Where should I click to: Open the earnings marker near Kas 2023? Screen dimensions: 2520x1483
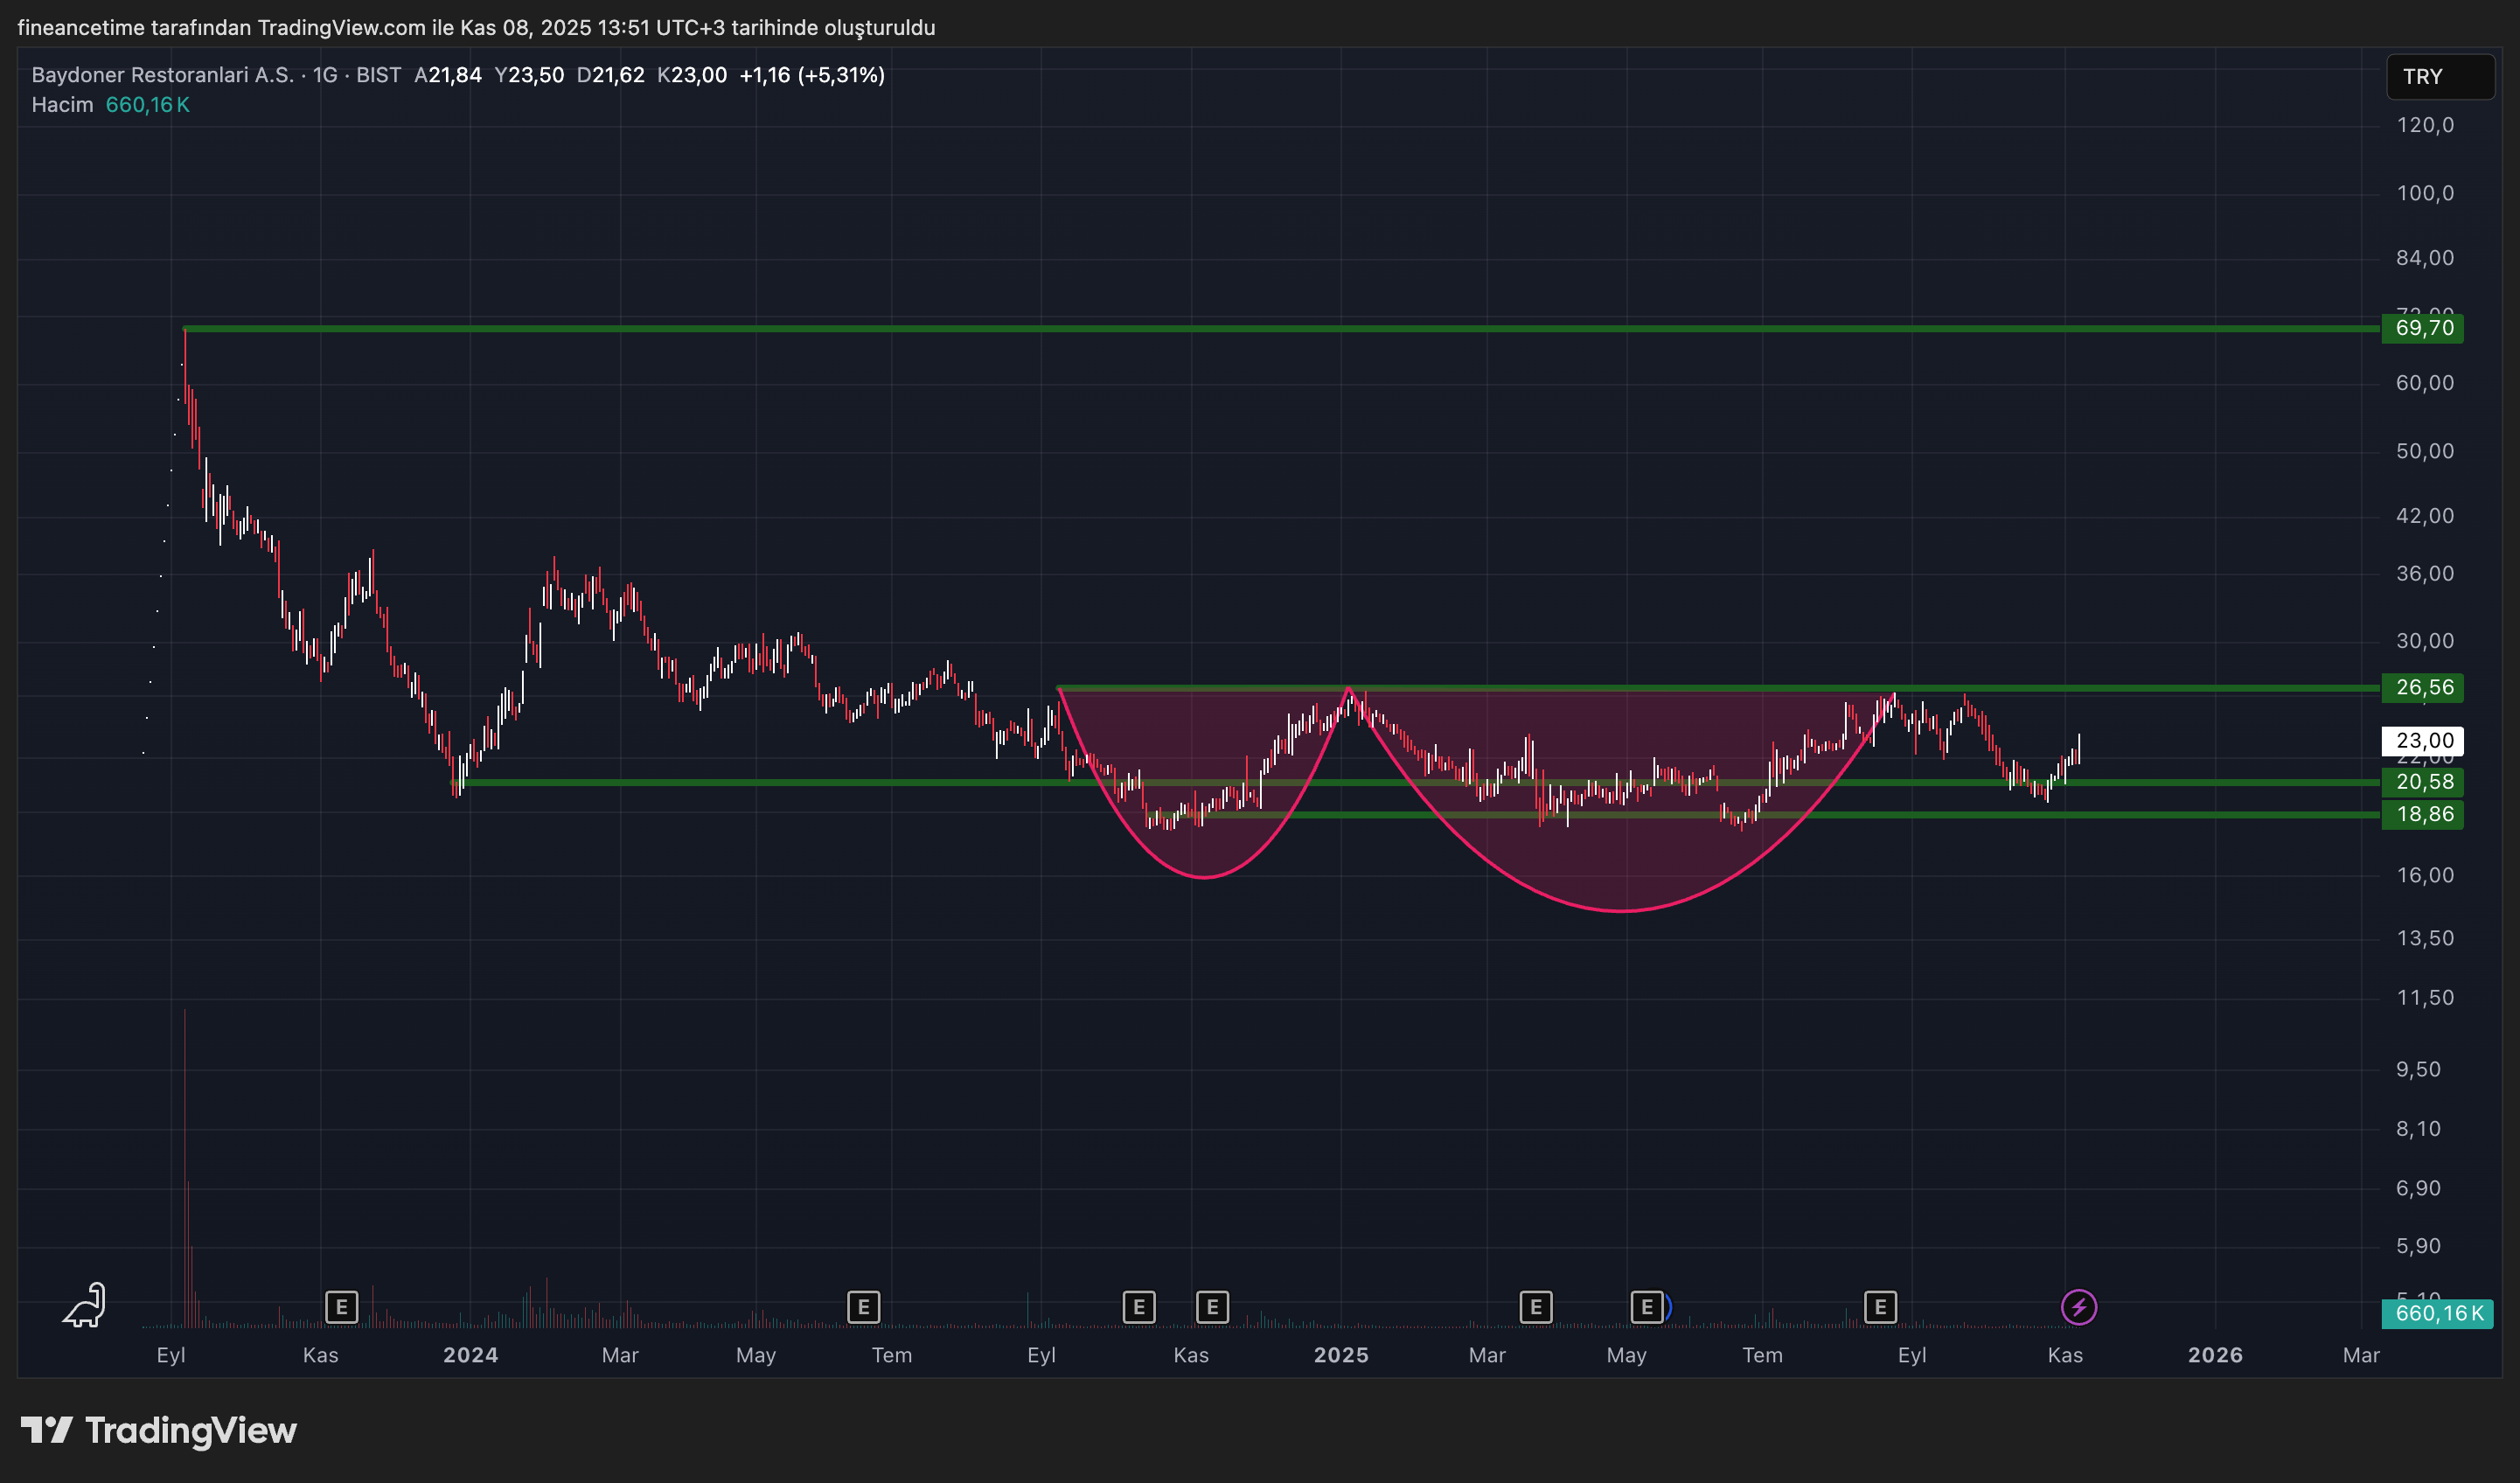click(341, 1306)
